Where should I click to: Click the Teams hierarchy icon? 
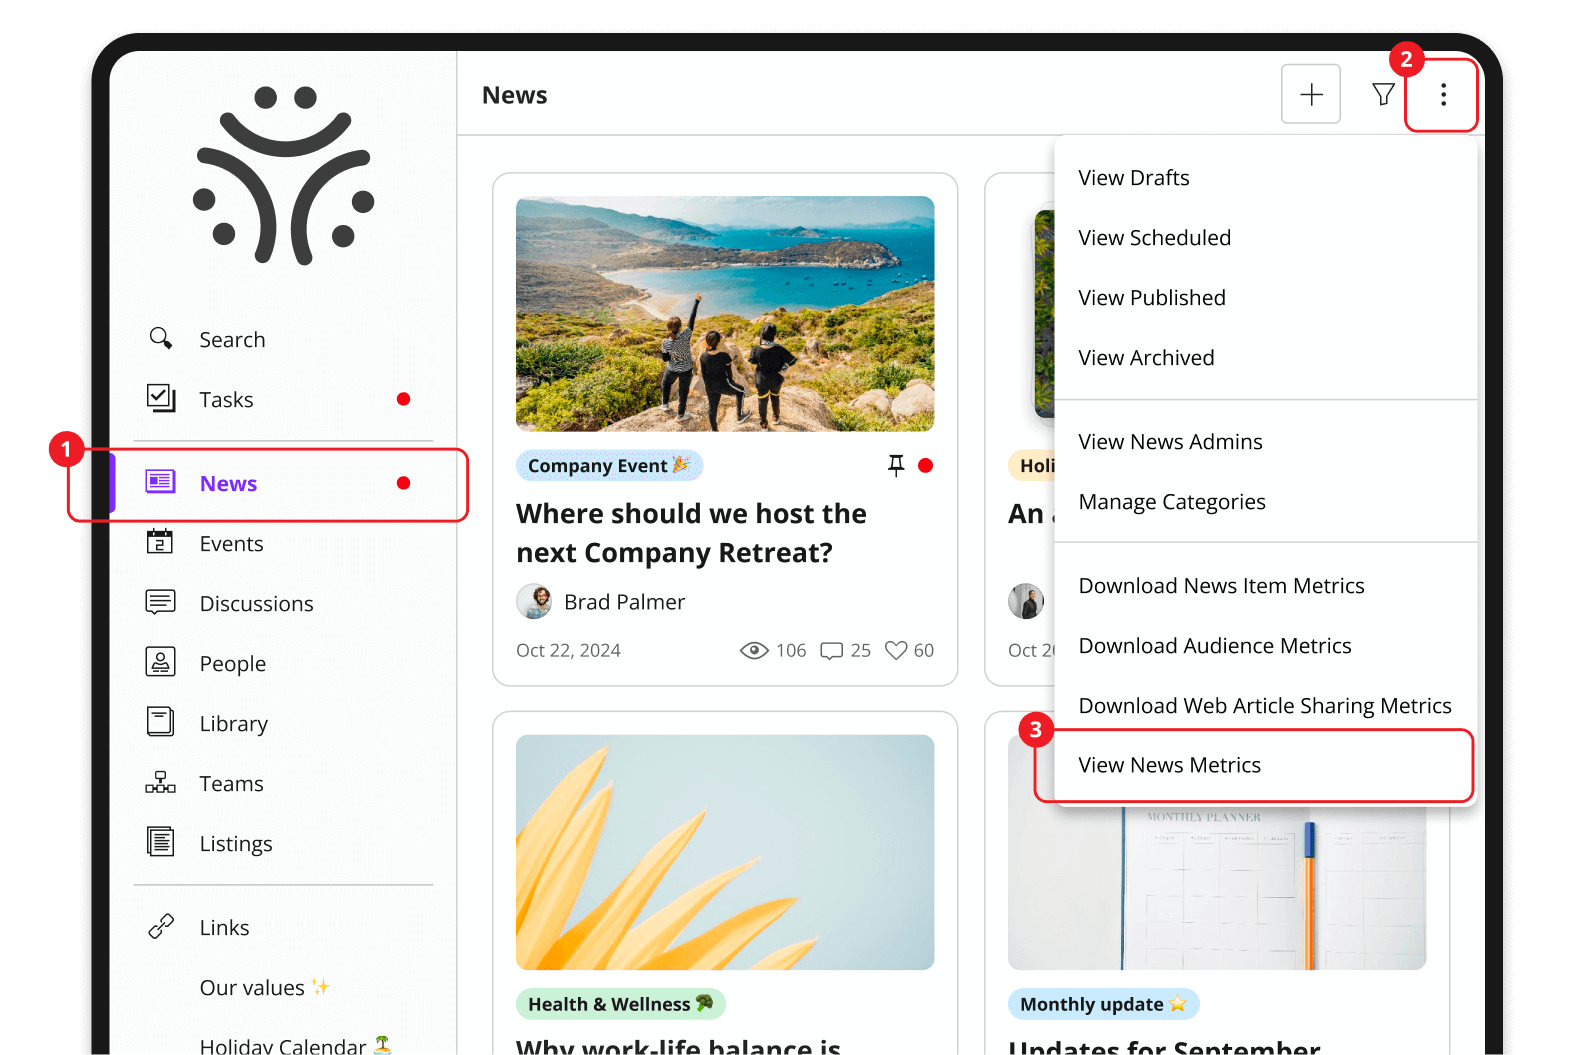pos(160,782)
